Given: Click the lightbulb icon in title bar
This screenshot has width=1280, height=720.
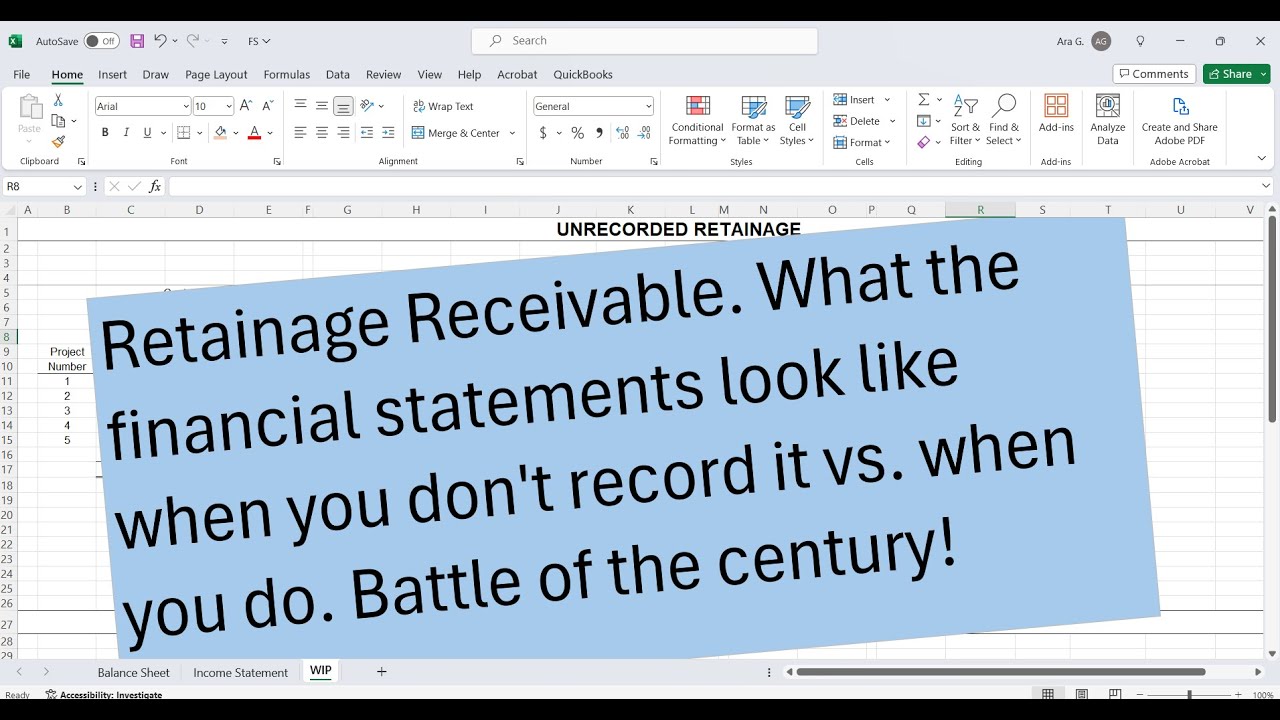Looking at the screenshot, I should pyautogui.click(x=1141, y=41).
